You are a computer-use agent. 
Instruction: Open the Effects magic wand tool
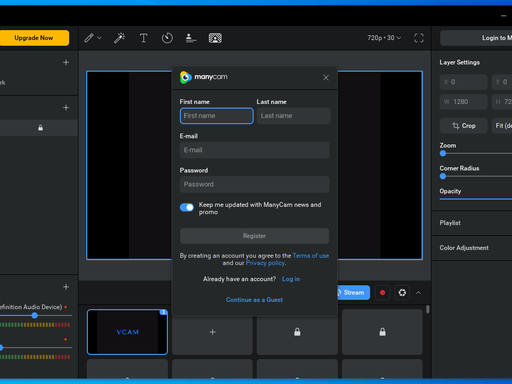click(x=119, y=38)
